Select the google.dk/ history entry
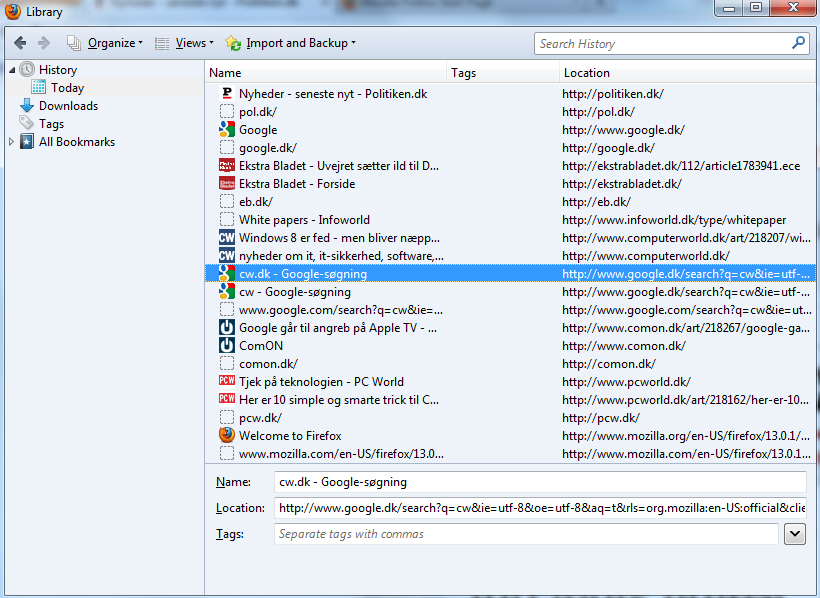 click(268, 148)
